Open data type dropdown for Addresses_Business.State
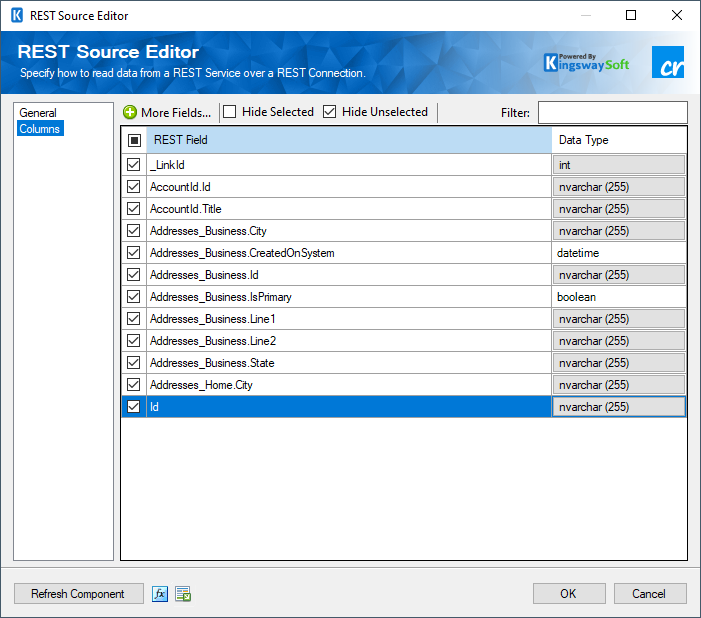The height and width of the screenshot is (618, 701). 619,363
